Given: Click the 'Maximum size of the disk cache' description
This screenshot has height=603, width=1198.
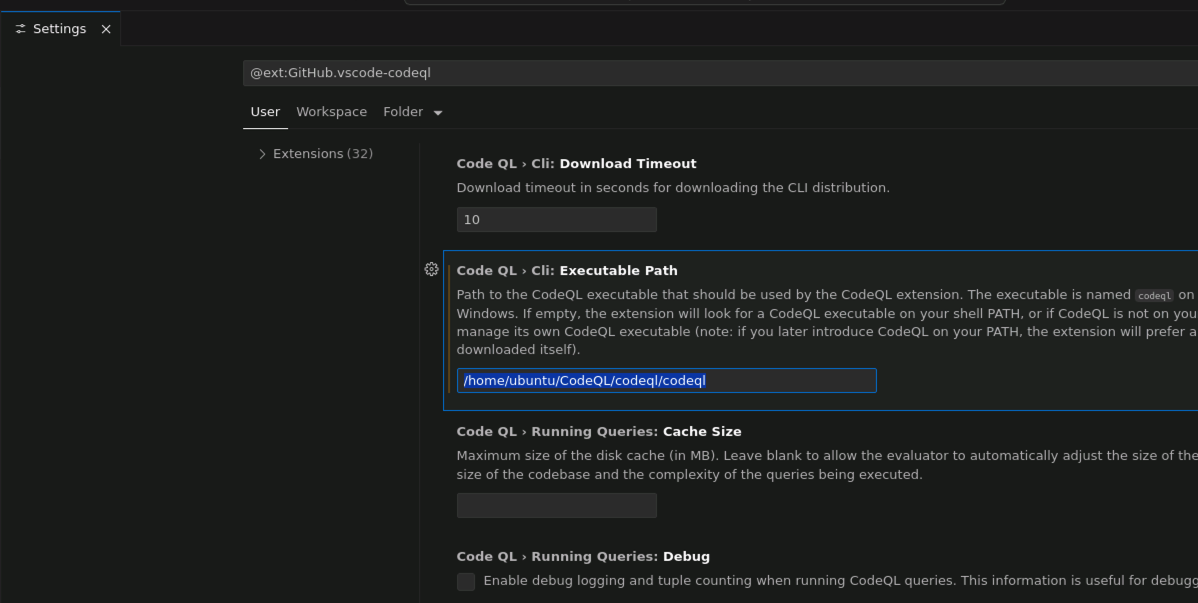Looking at the screenshot, I should (827, 465).
